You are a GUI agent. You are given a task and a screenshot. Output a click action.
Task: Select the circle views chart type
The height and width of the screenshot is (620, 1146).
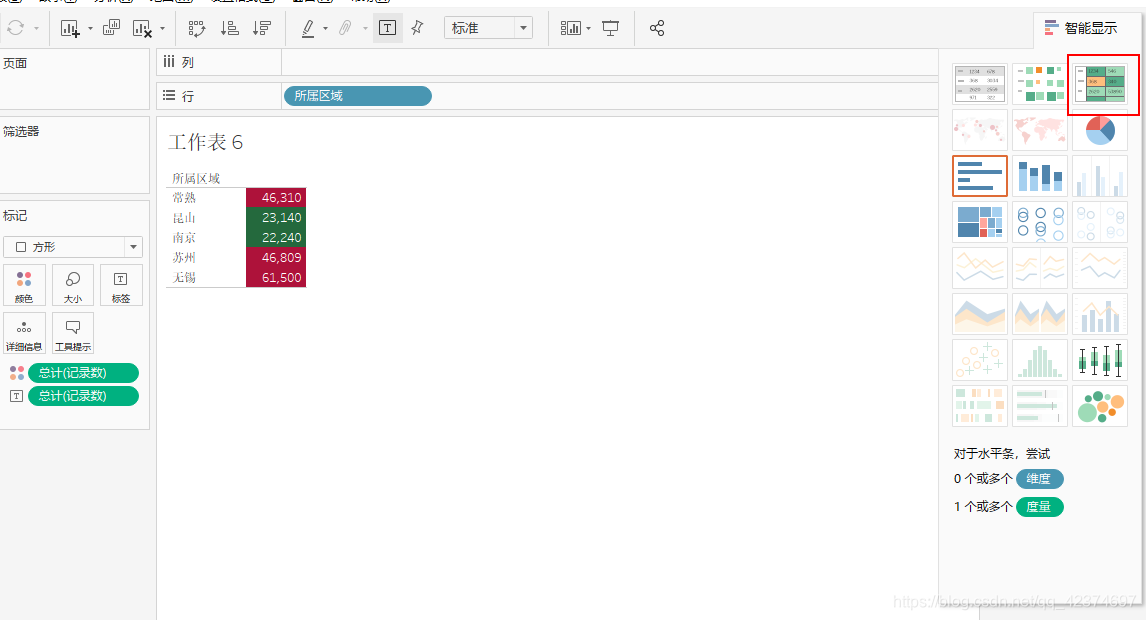coord(1040,222)
